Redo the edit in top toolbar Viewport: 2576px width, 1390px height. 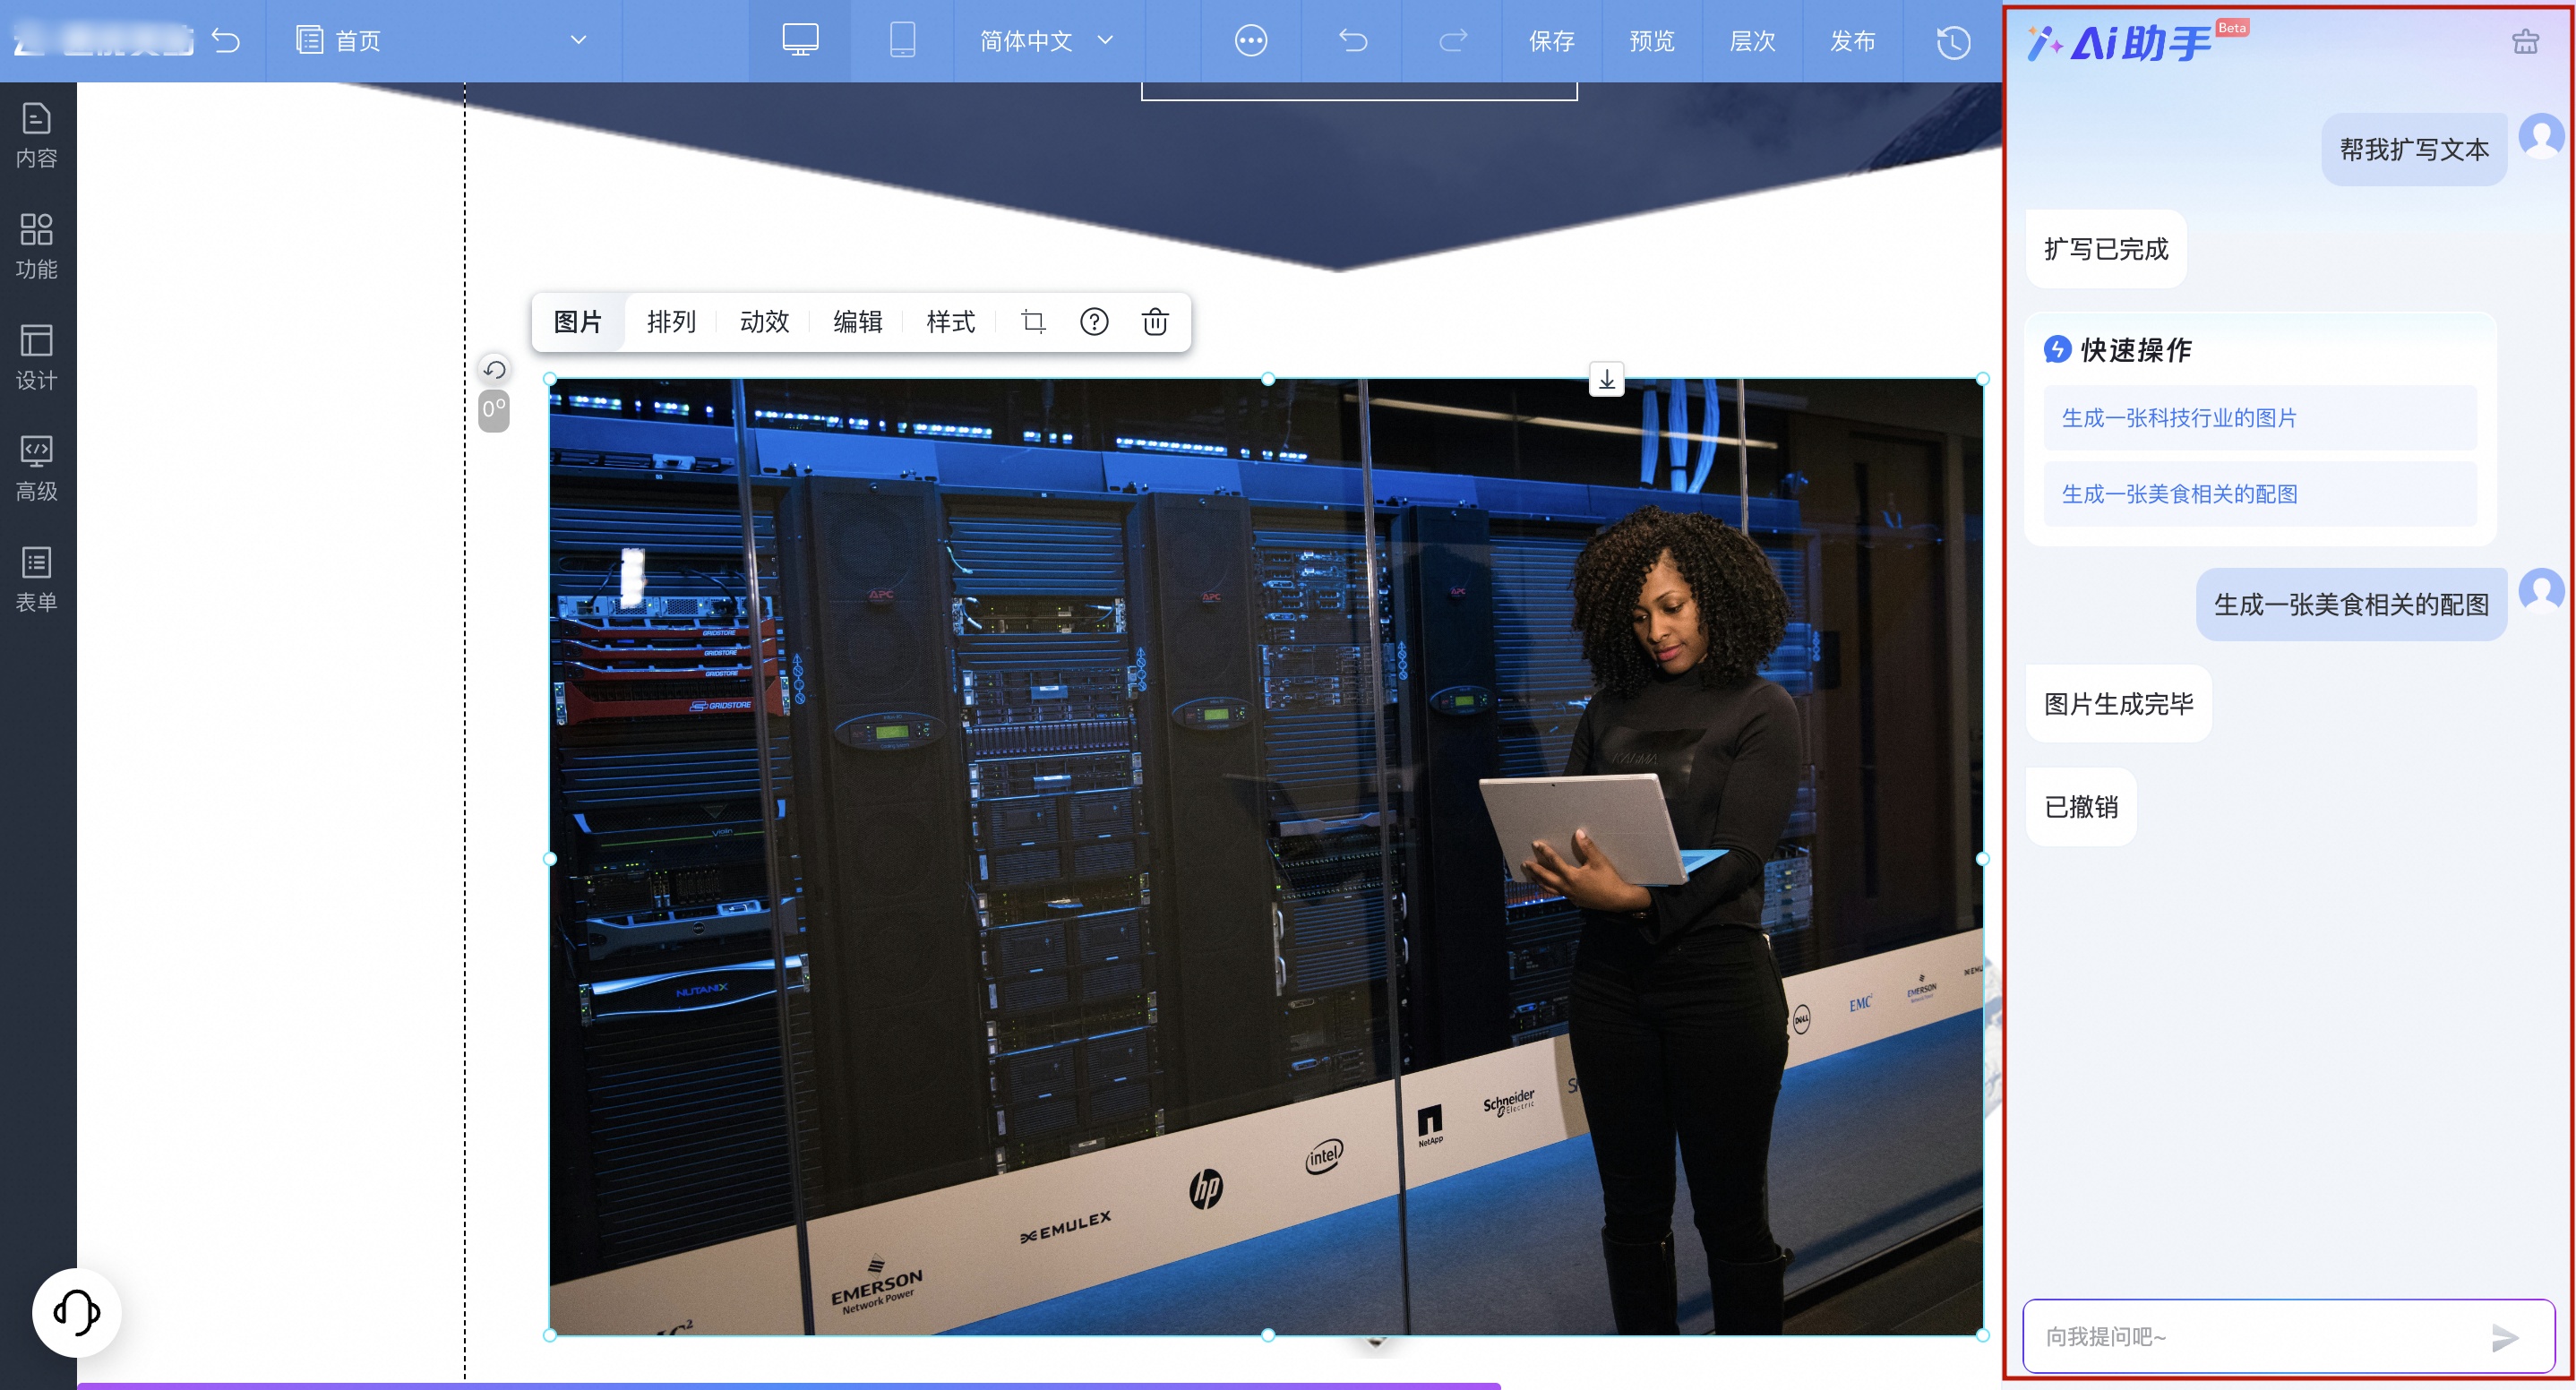click(x=1452, y=41)
